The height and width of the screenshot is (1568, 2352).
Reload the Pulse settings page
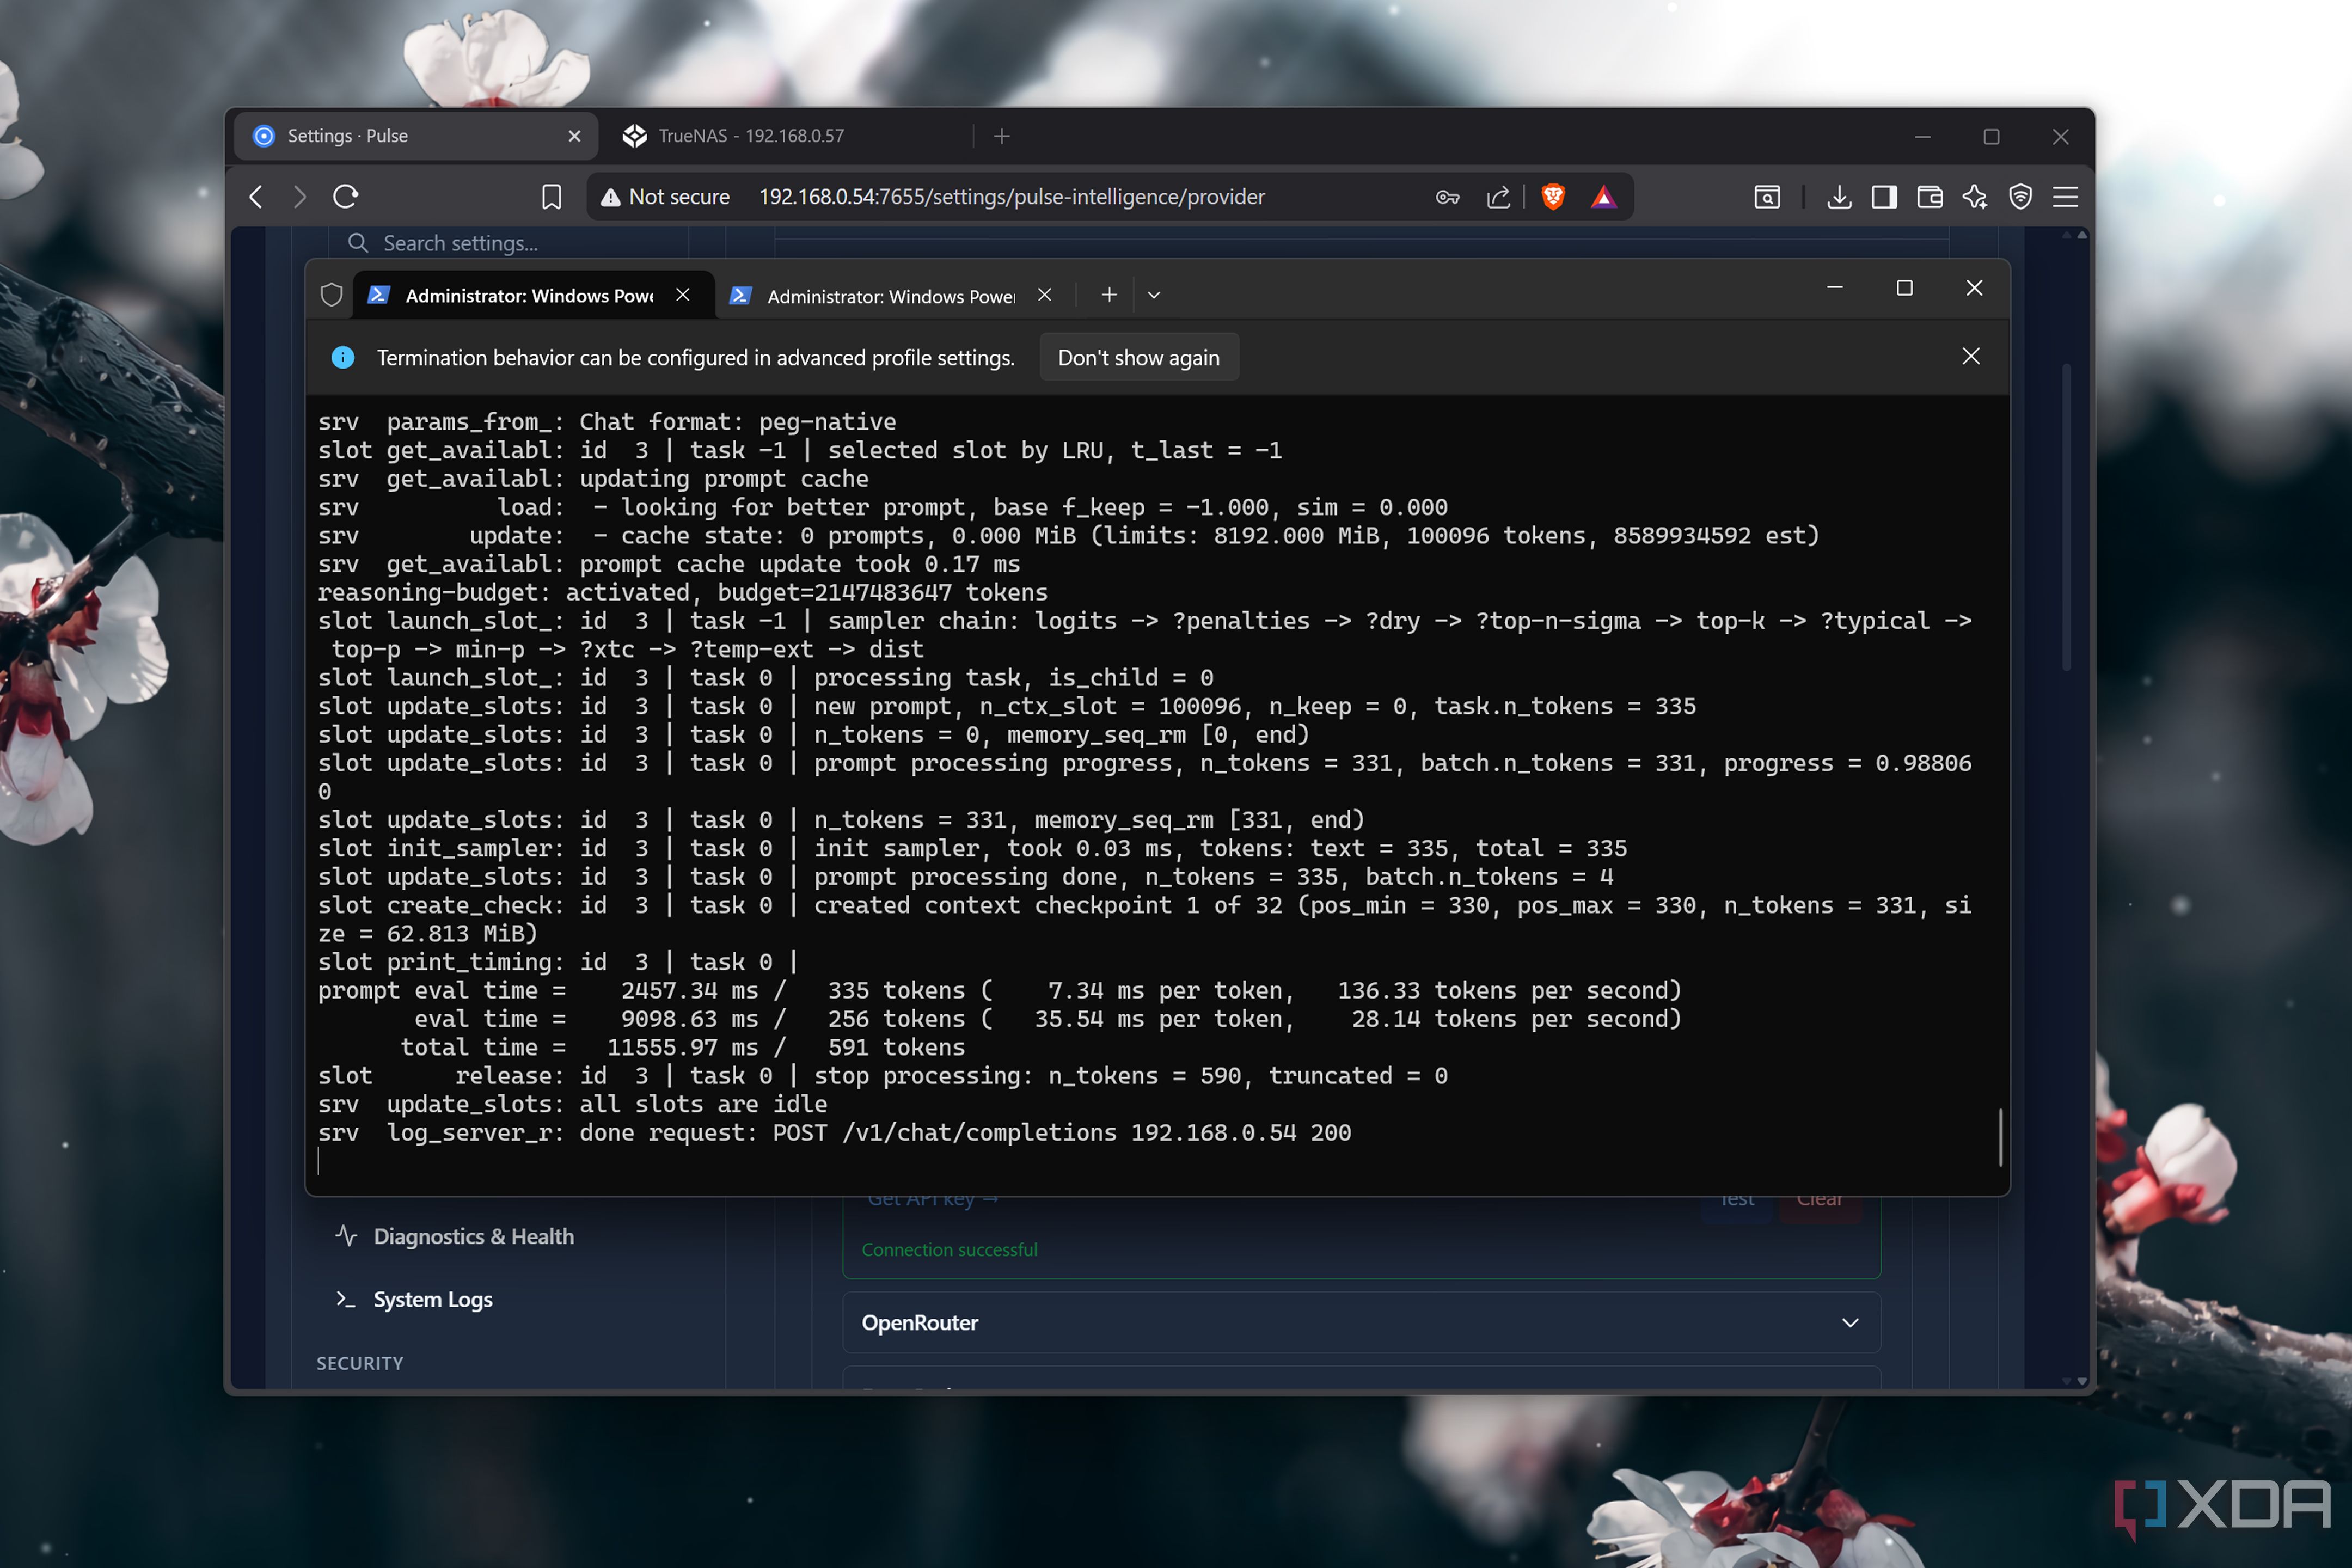point(346,197)
